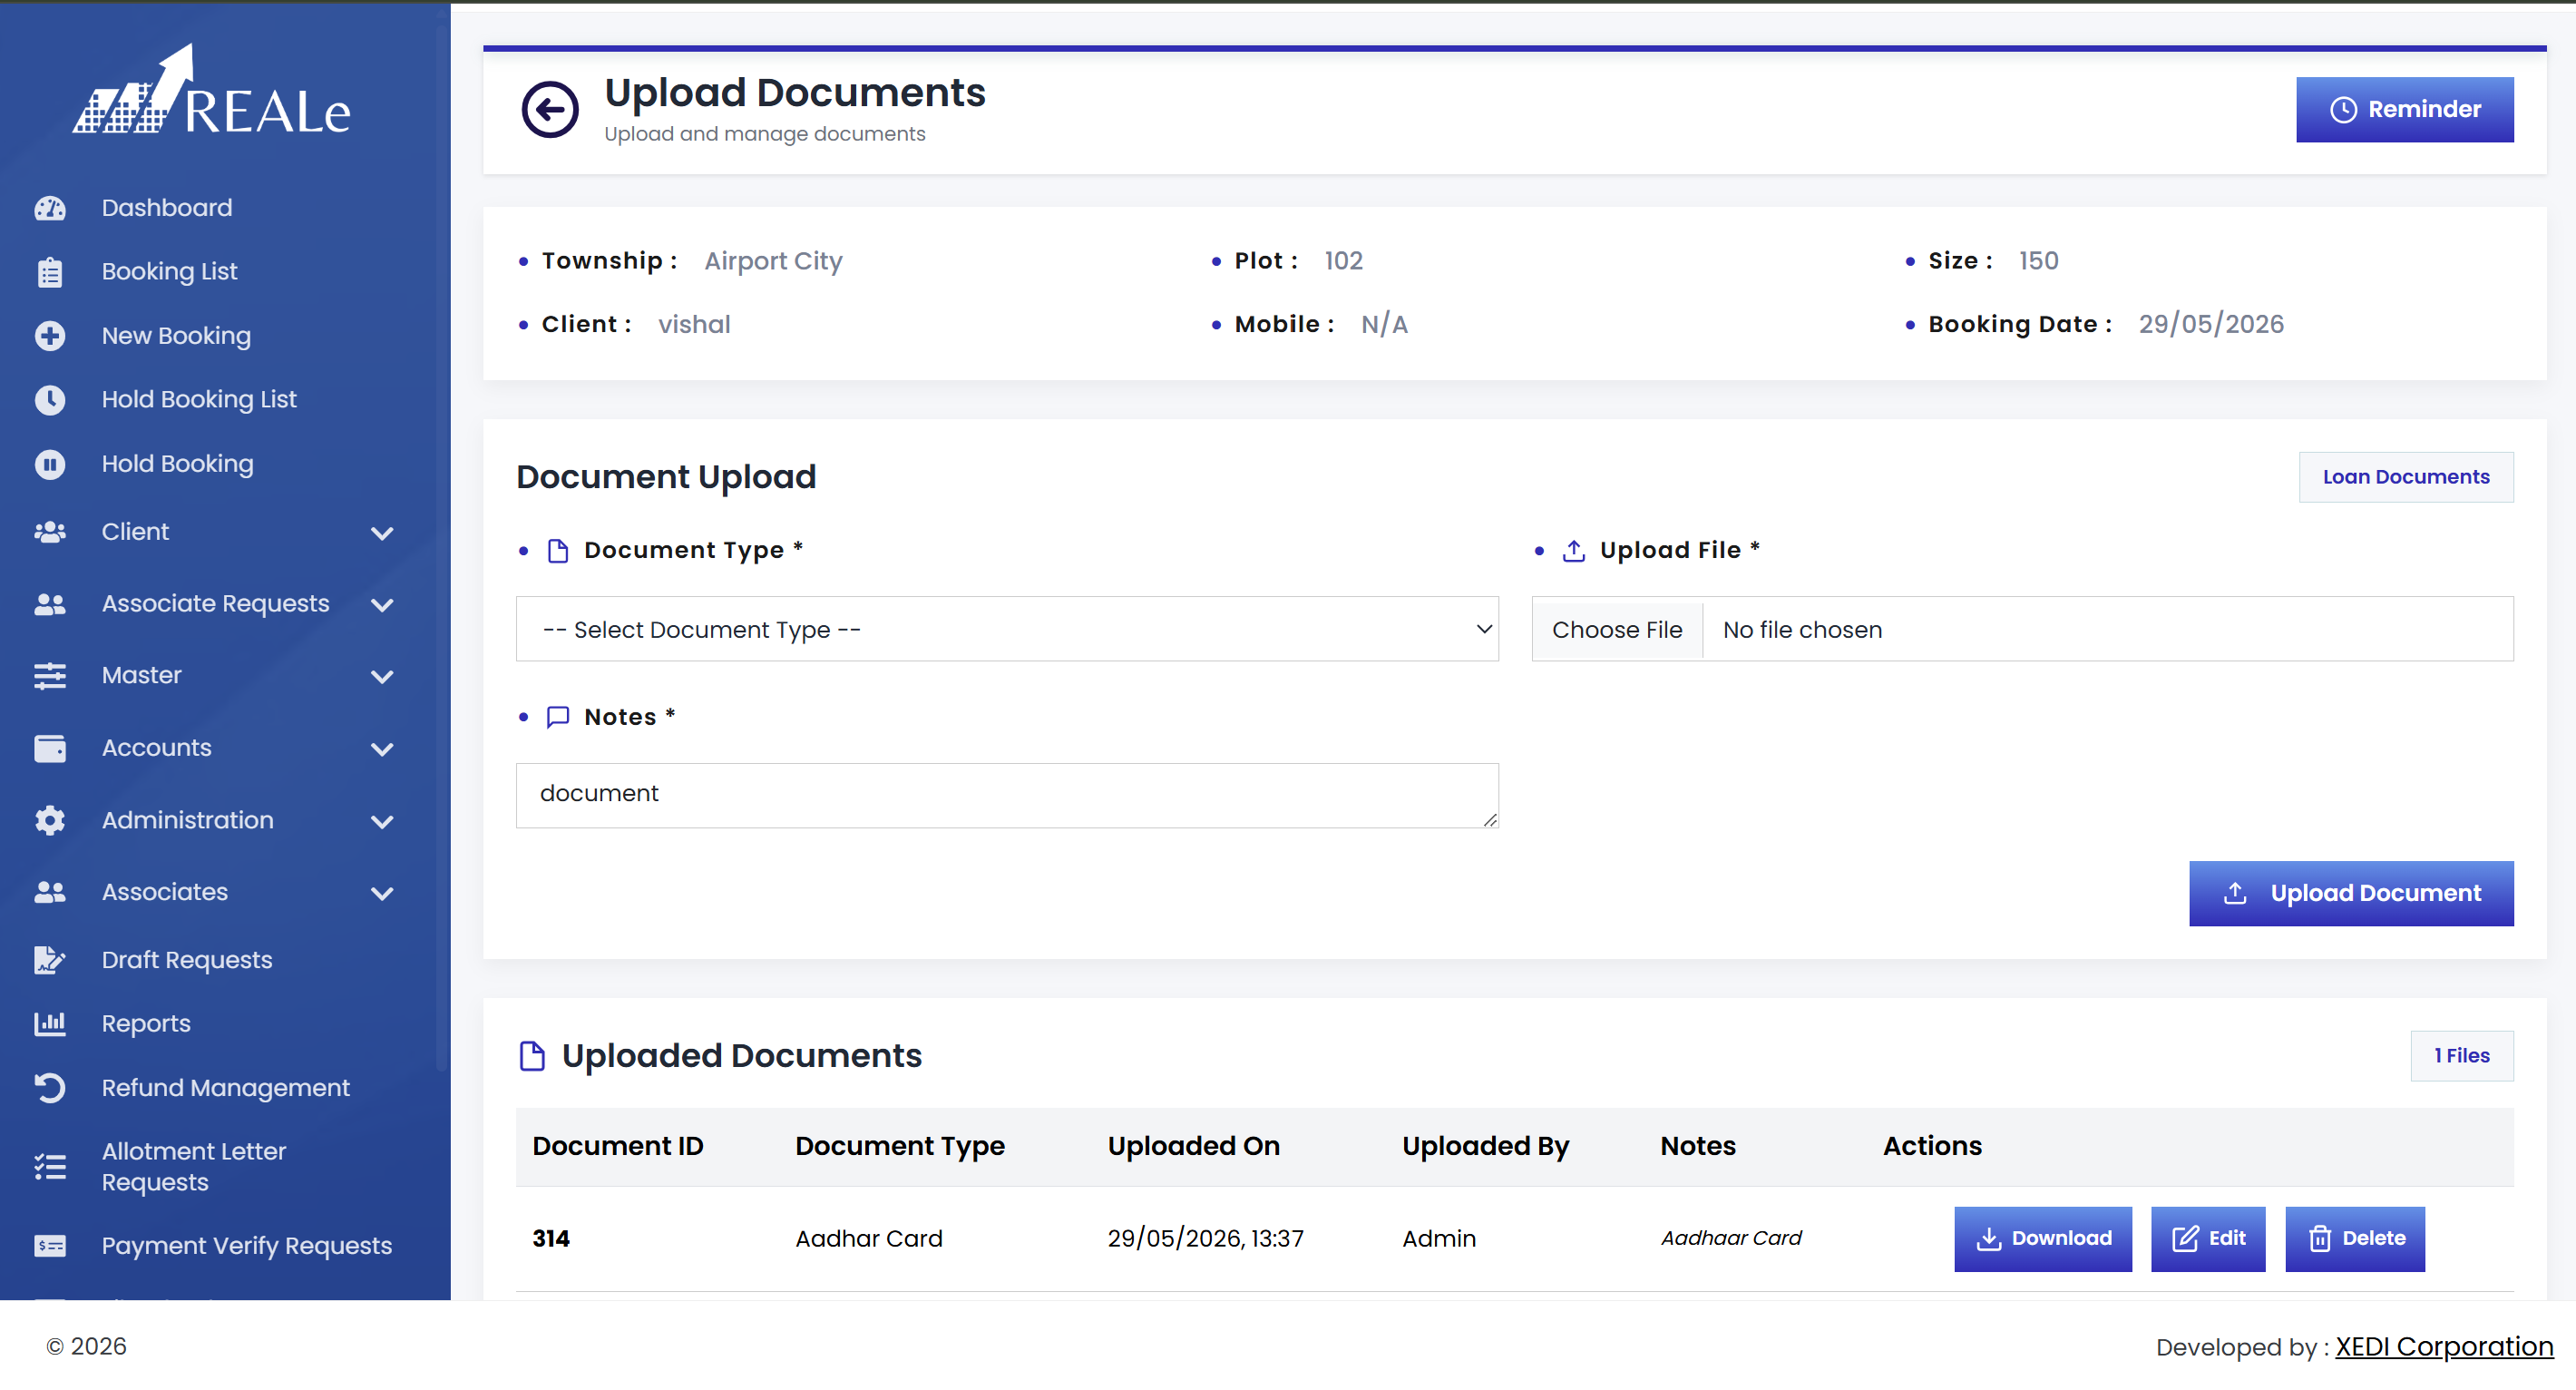Viewport: 2576px width, 1390px height.
Task: Click the Refund Management undo icon
Action: 50,1088
